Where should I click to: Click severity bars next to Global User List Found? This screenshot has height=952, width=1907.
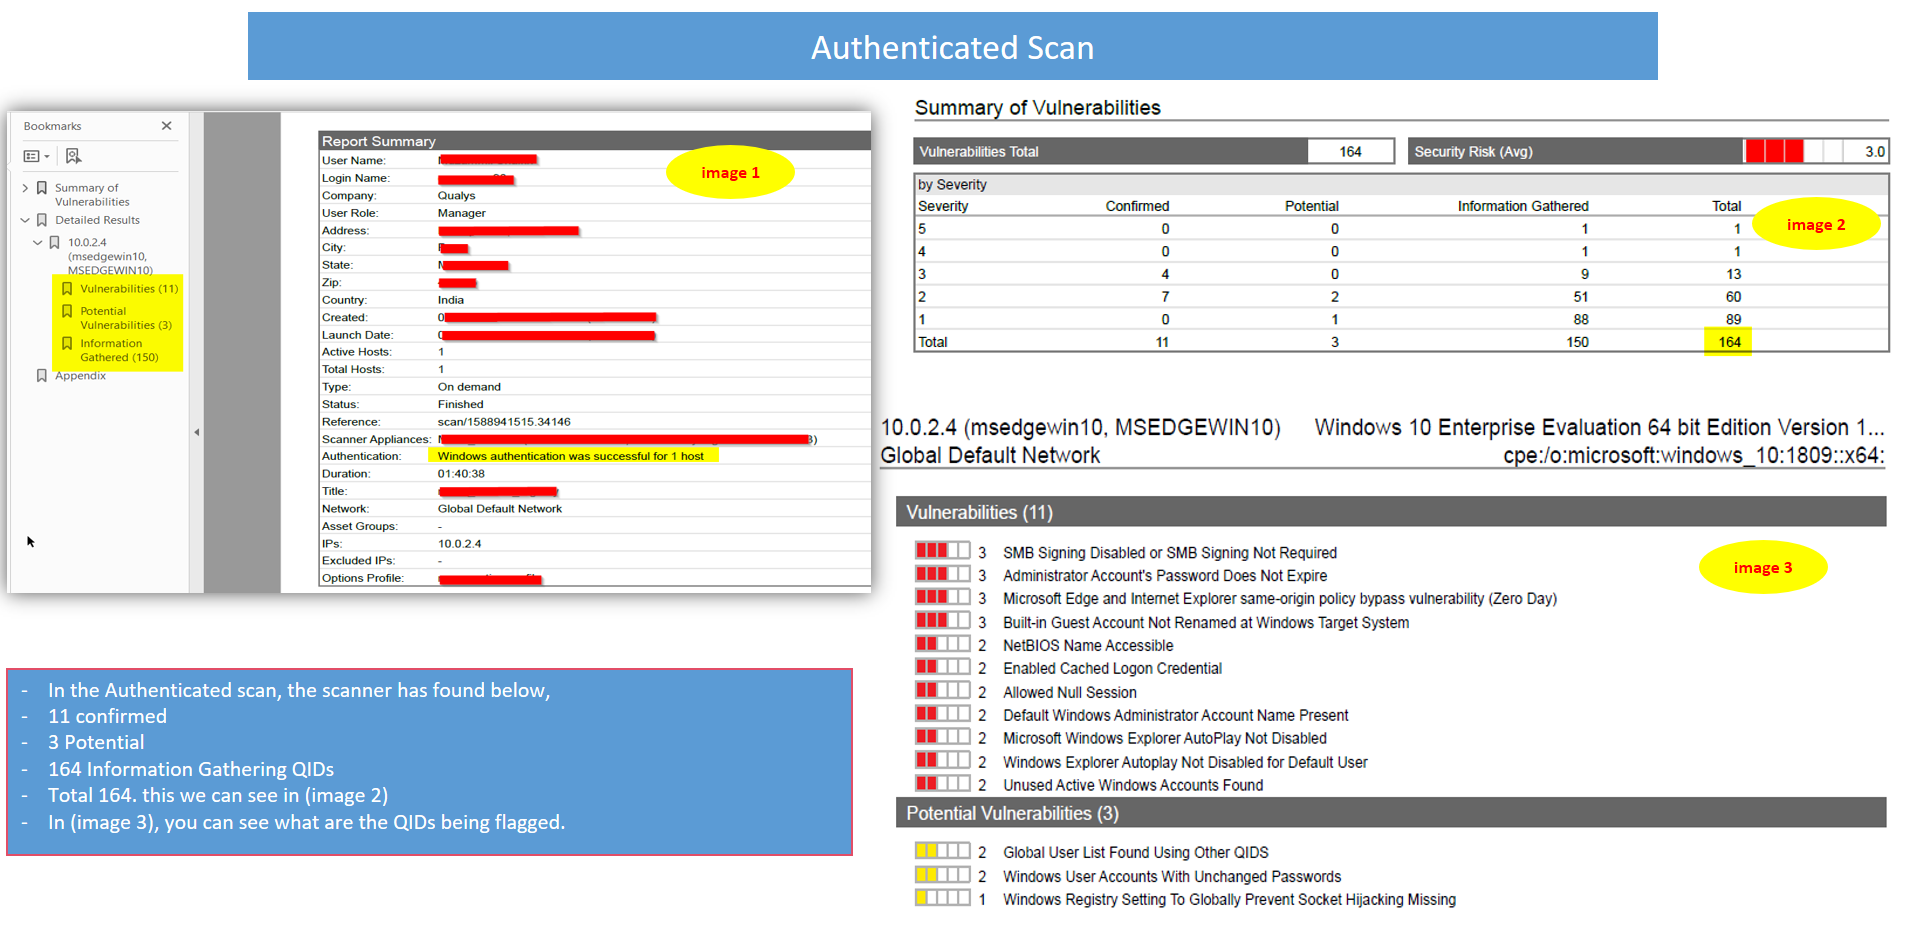941,852
